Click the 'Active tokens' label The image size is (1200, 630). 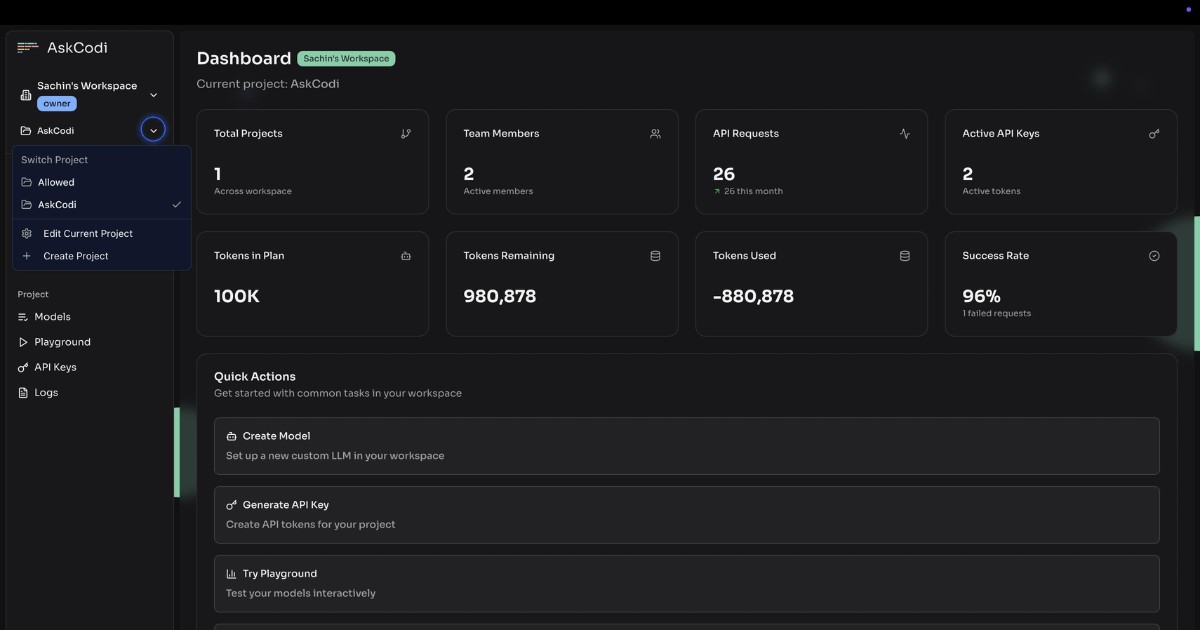[992, 191]
